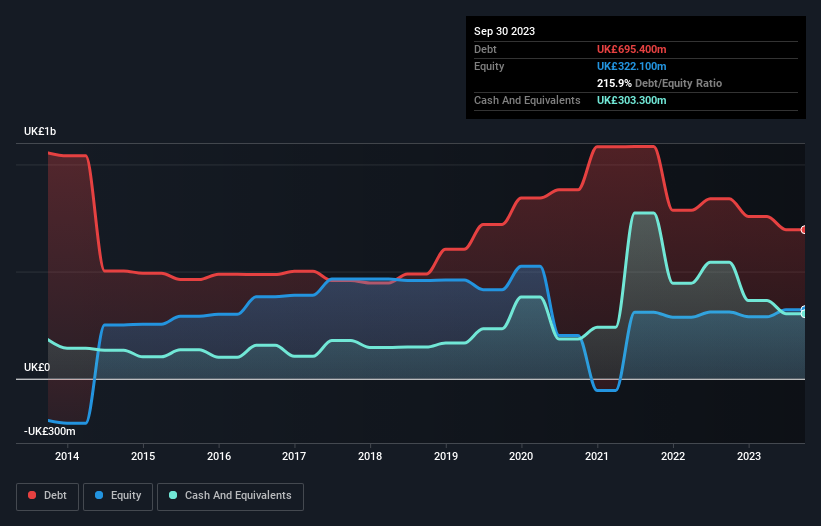Toggle the Cash And Equivalents legend button
Viewport: 821px width, 526px height.
[x=230, y=496]
